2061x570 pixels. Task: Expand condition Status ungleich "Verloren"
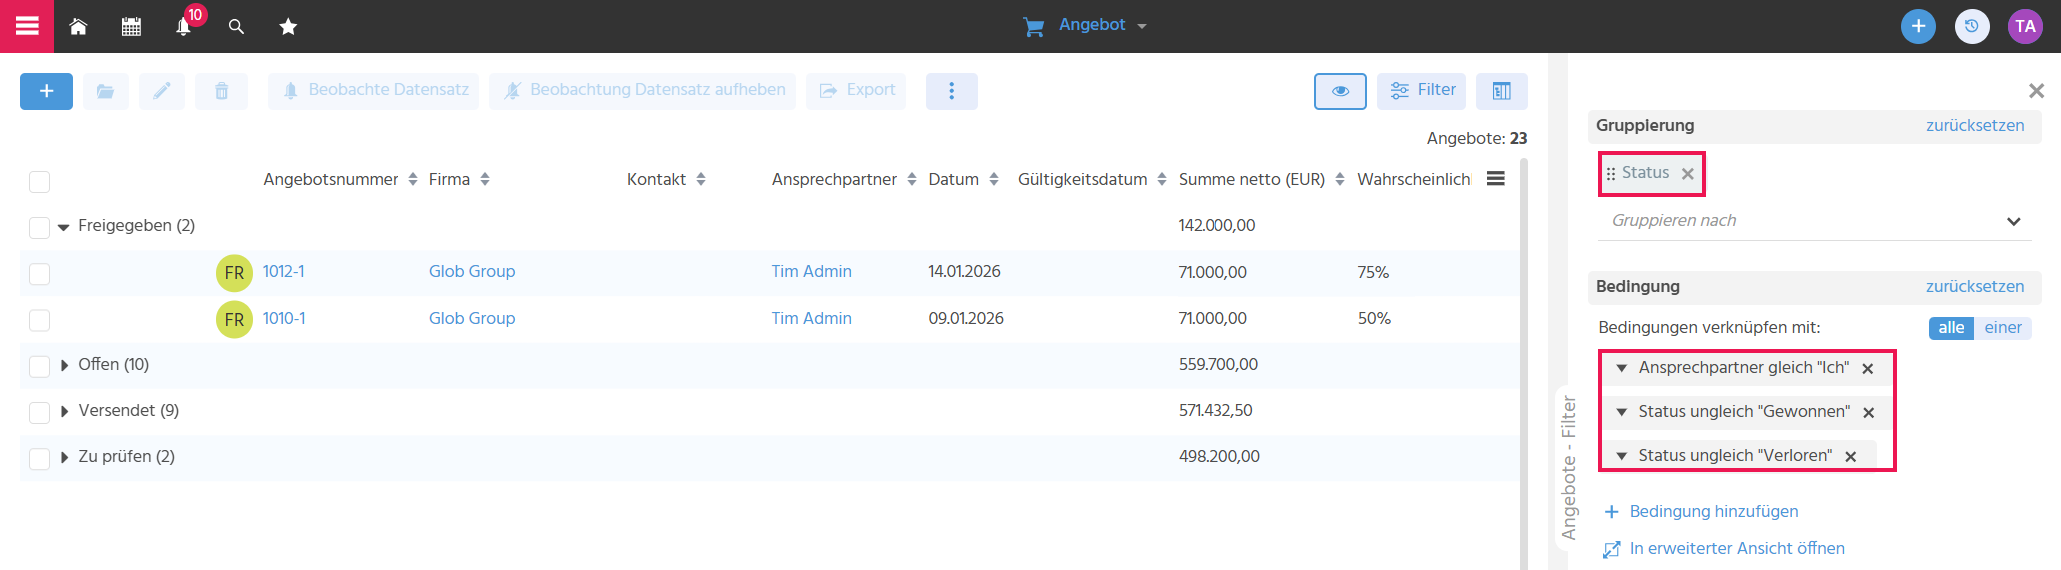pos(1621,456)
